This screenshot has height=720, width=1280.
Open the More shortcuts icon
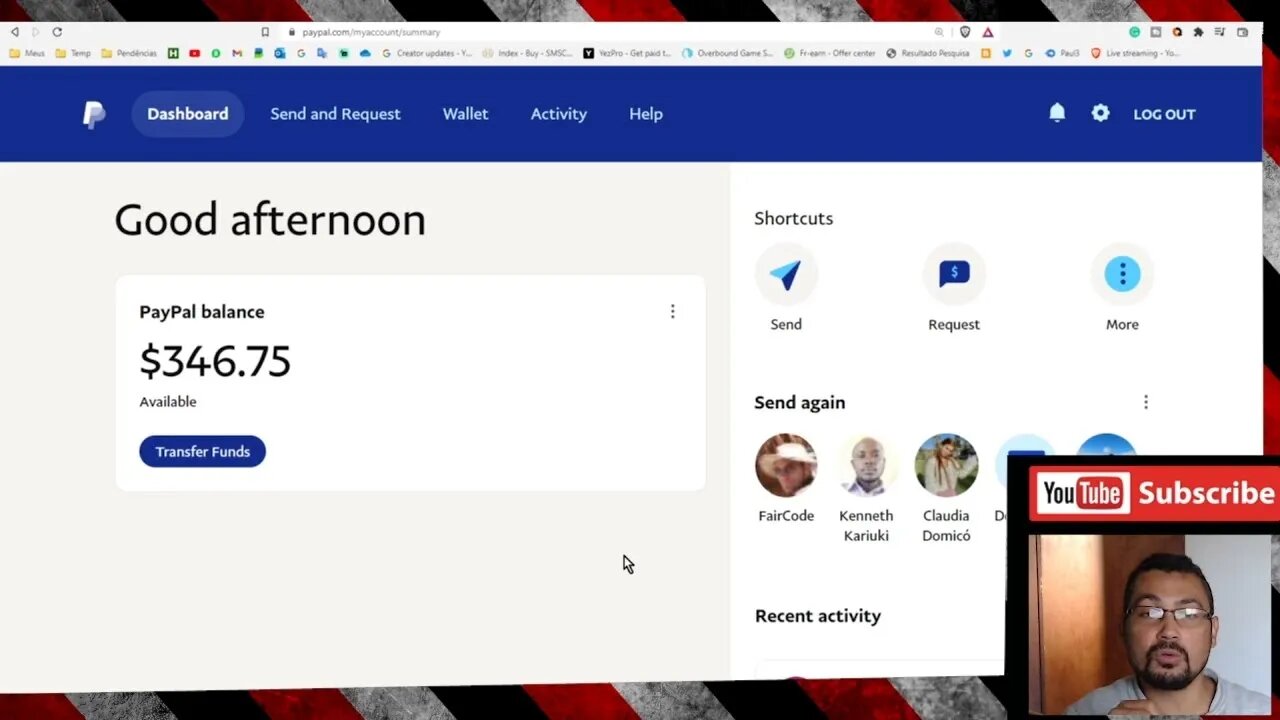[x=1122, y=274]
